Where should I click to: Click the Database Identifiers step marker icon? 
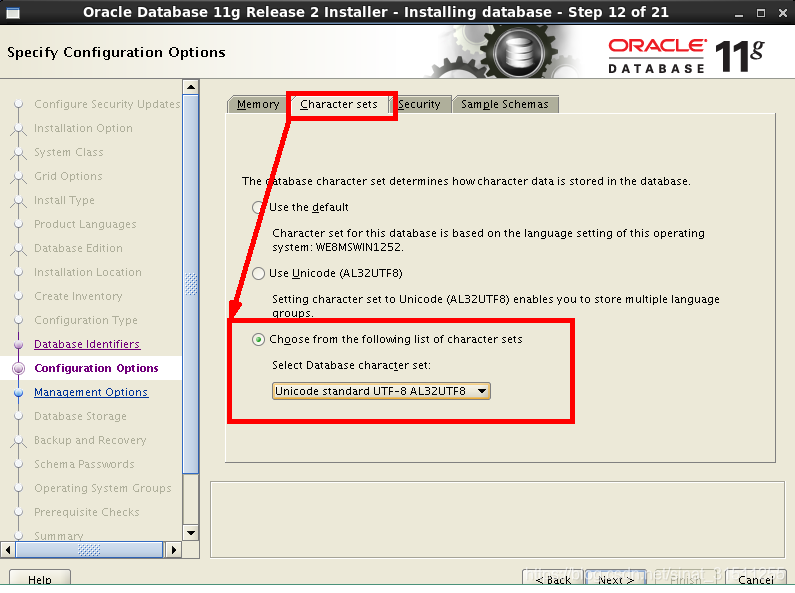click(x=19, y=345)
